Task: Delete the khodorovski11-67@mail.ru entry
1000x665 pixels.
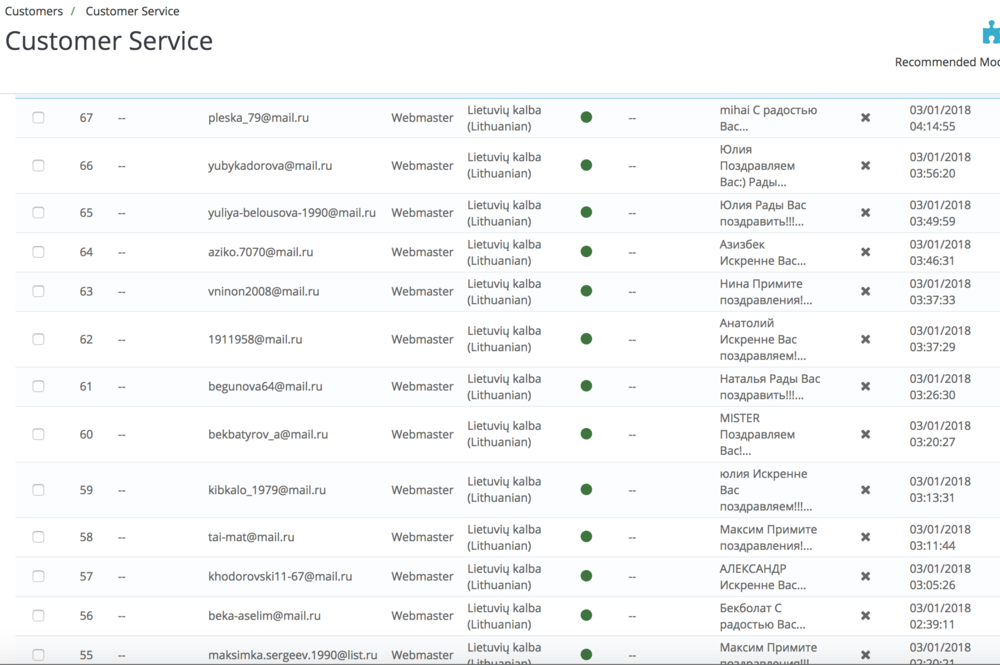Action: click(x=864, y=576)
